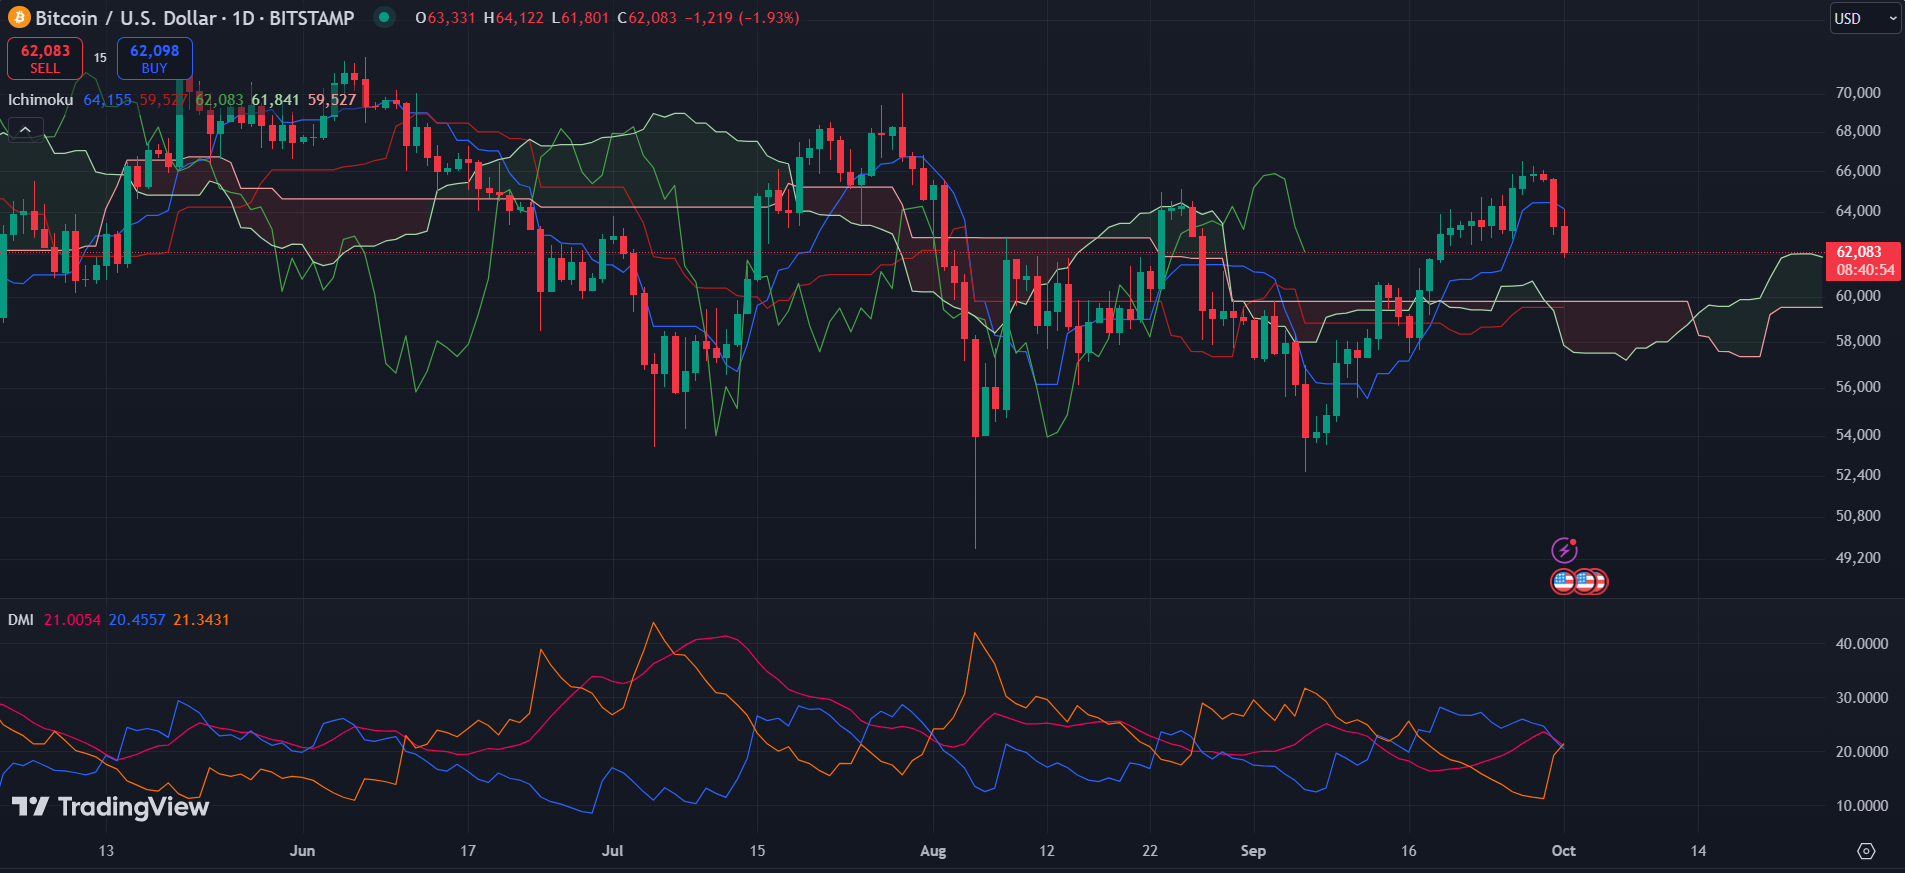
Task: Click the spread value 15
Action: pos(100,58)
